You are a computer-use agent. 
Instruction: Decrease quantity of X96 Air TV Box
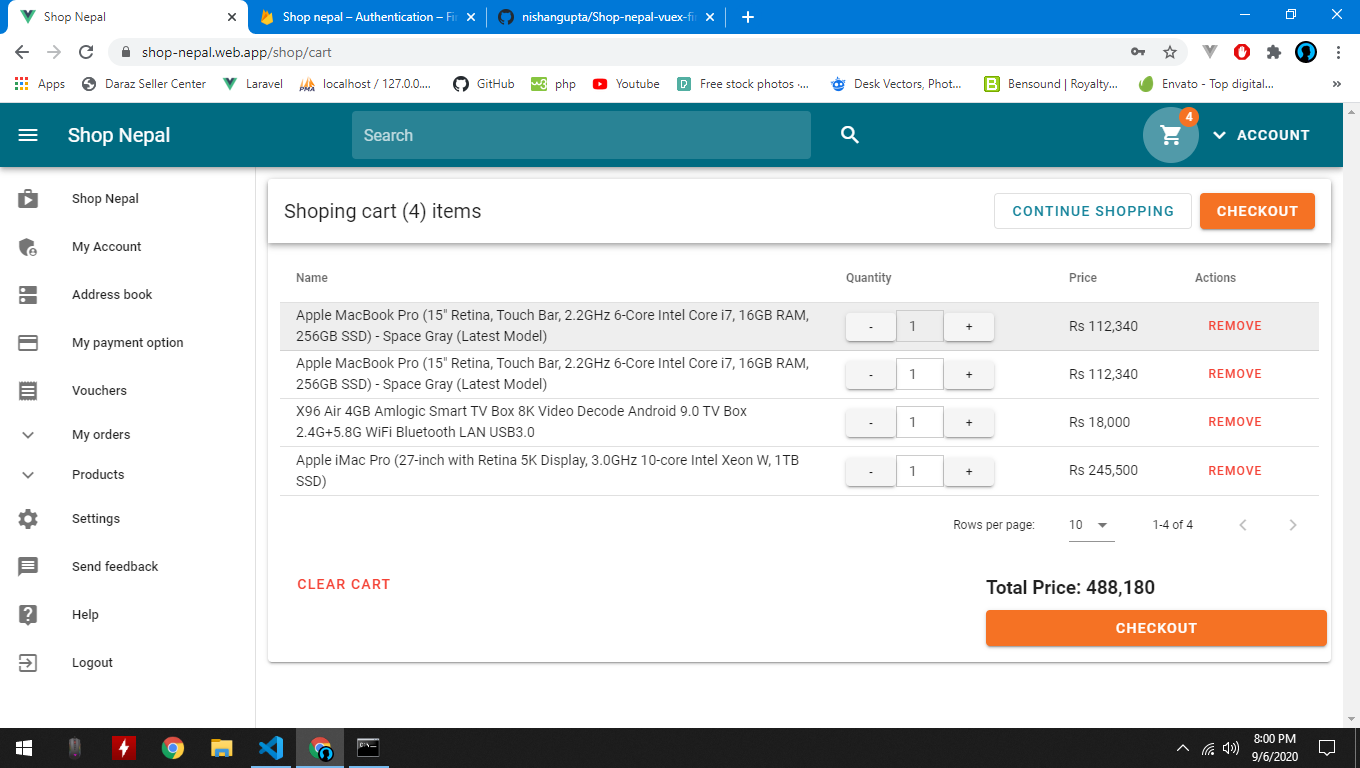coord(871,423)
